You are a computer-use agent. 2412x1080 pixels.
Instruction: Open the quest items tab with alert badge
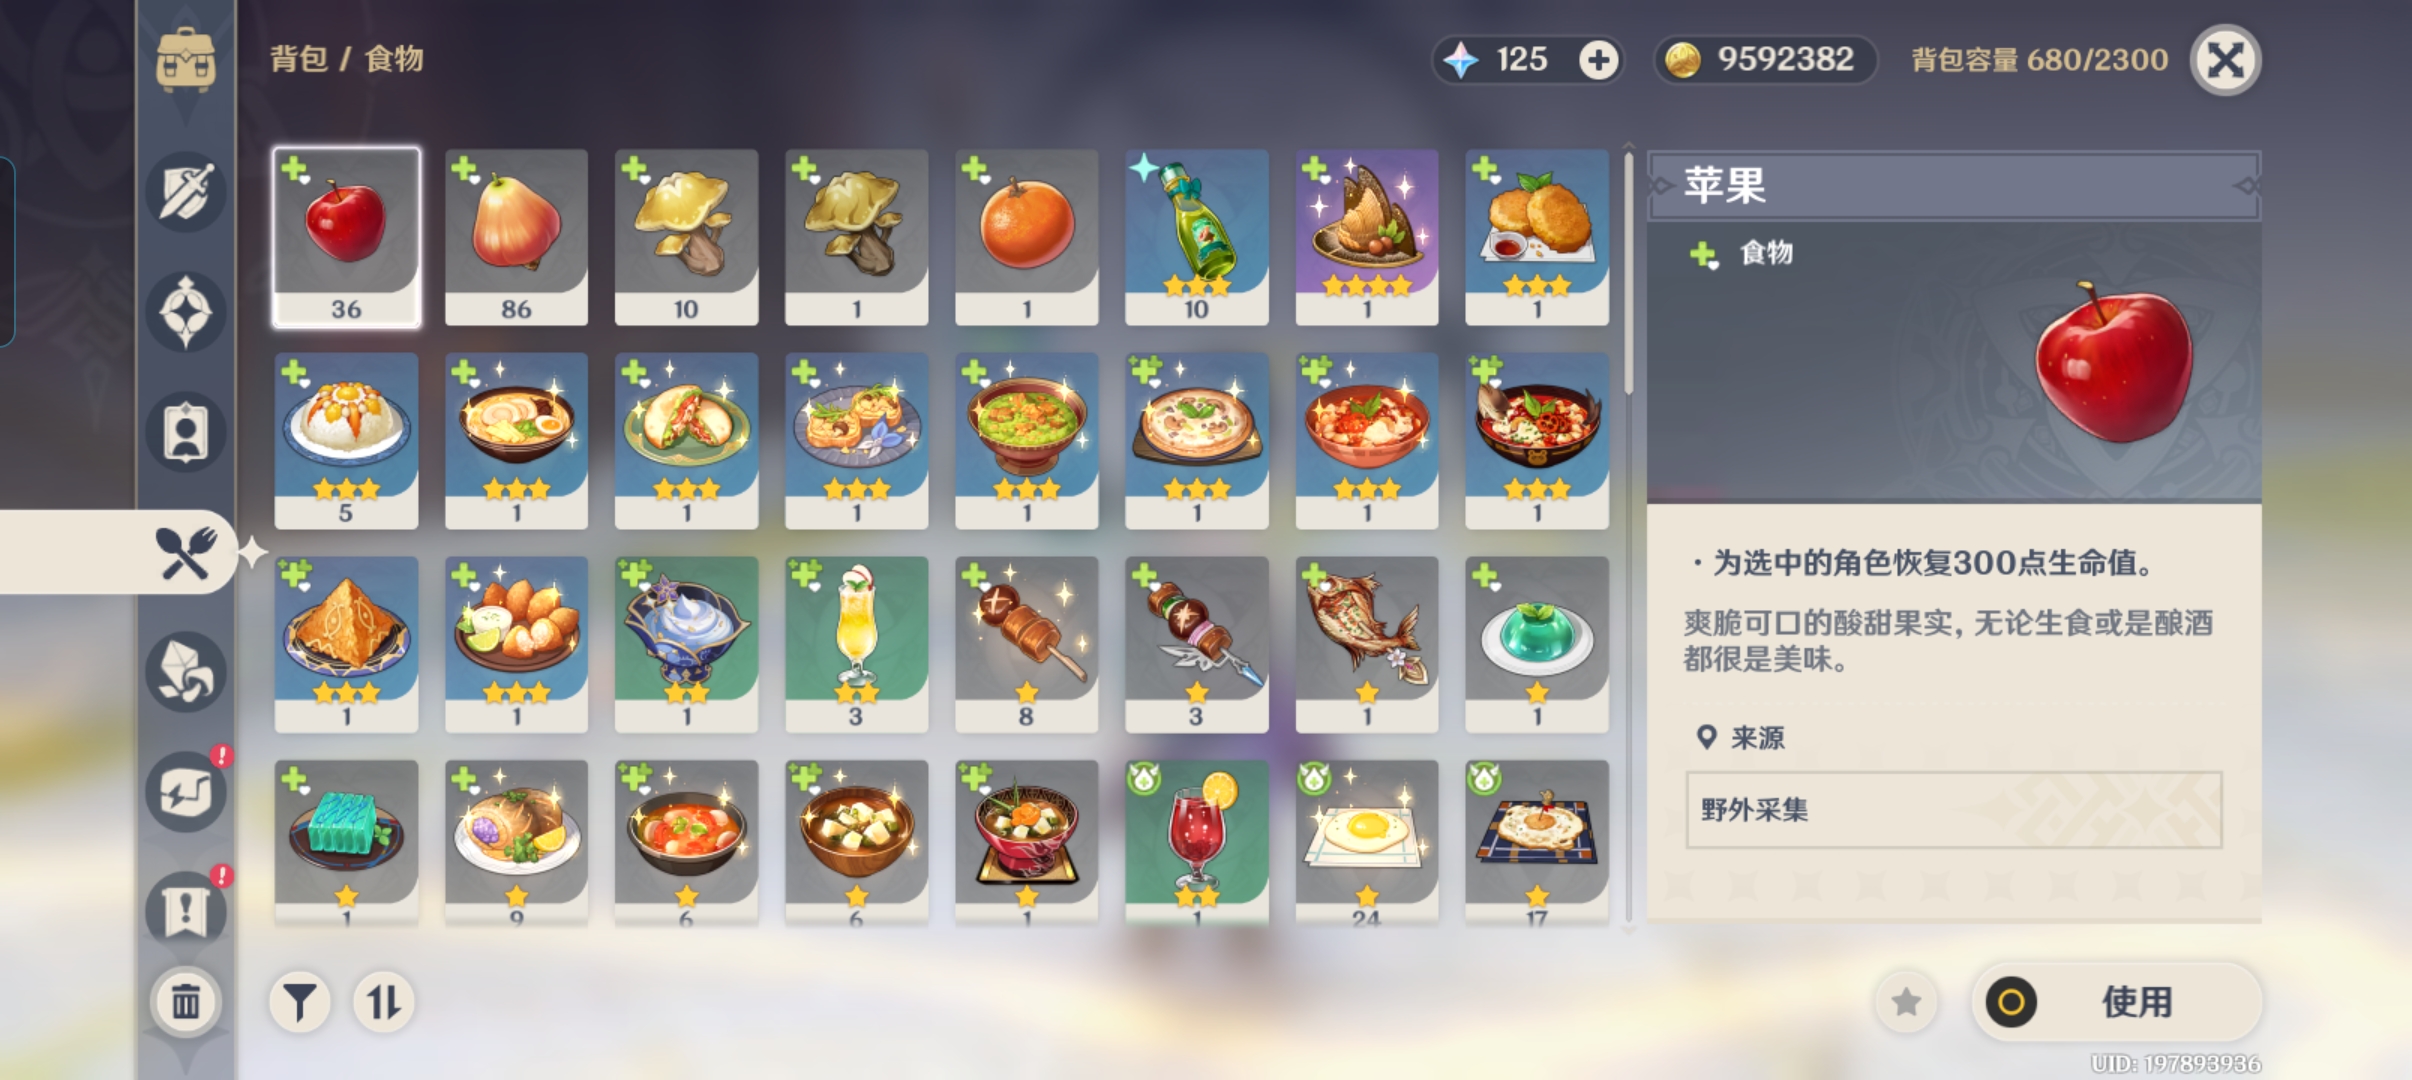pos(186,910)
